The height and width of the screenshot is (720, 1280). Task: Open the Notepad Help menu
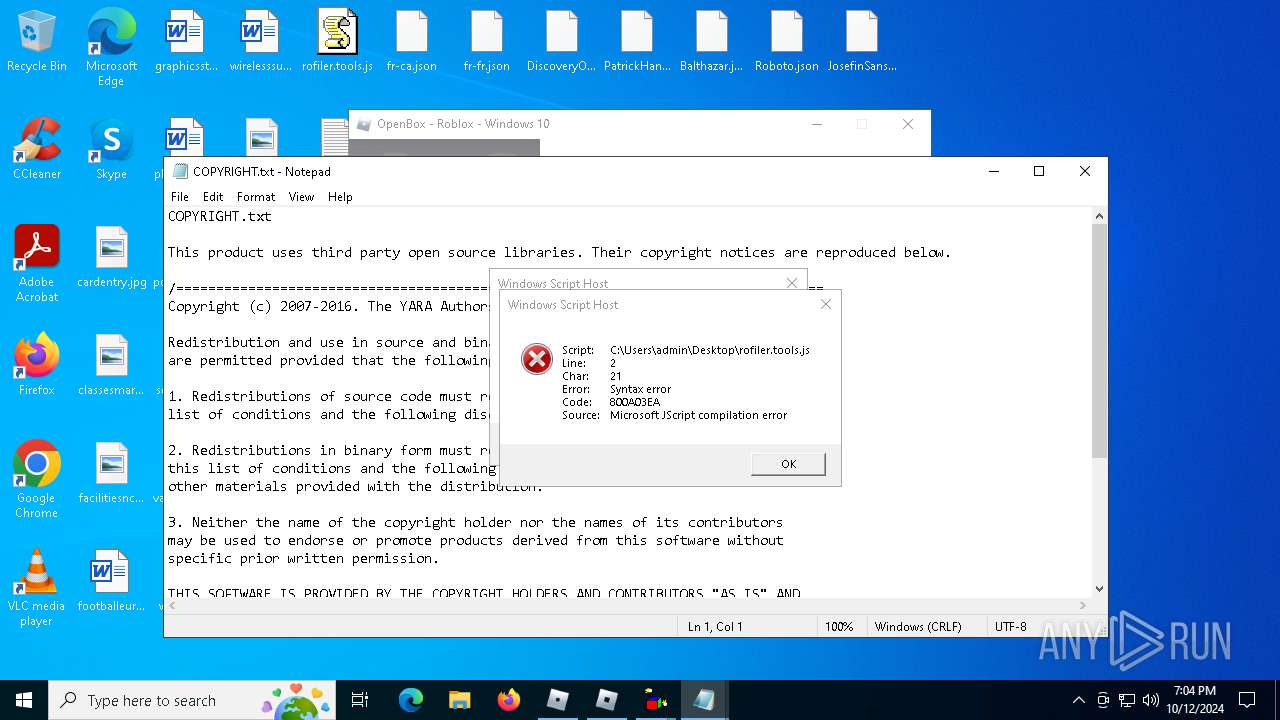point(340,197)
